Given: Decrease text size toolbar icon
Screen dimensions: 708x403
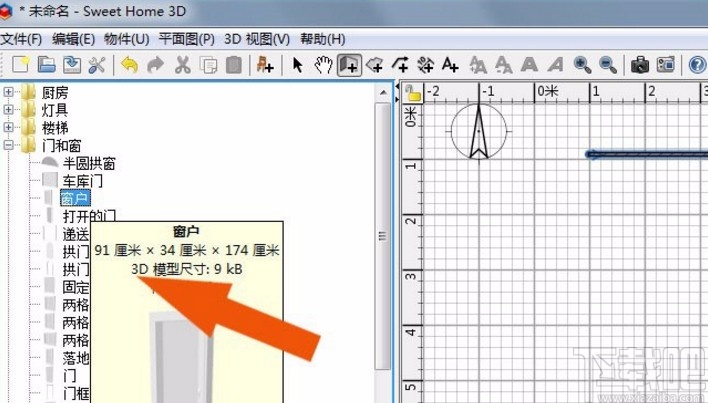Looking at the screenshot, I should (x=503, y=65).
